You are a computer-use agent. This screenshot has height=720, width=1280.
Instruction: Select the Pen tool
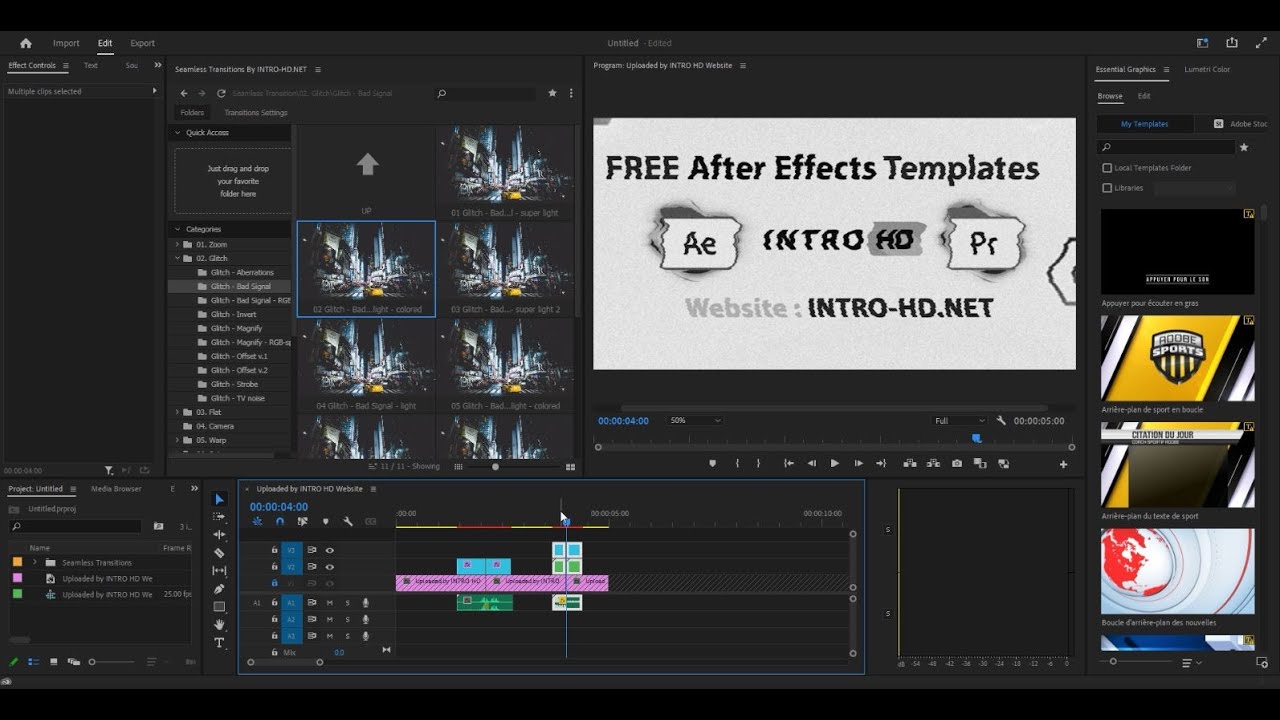coord(219,589)
